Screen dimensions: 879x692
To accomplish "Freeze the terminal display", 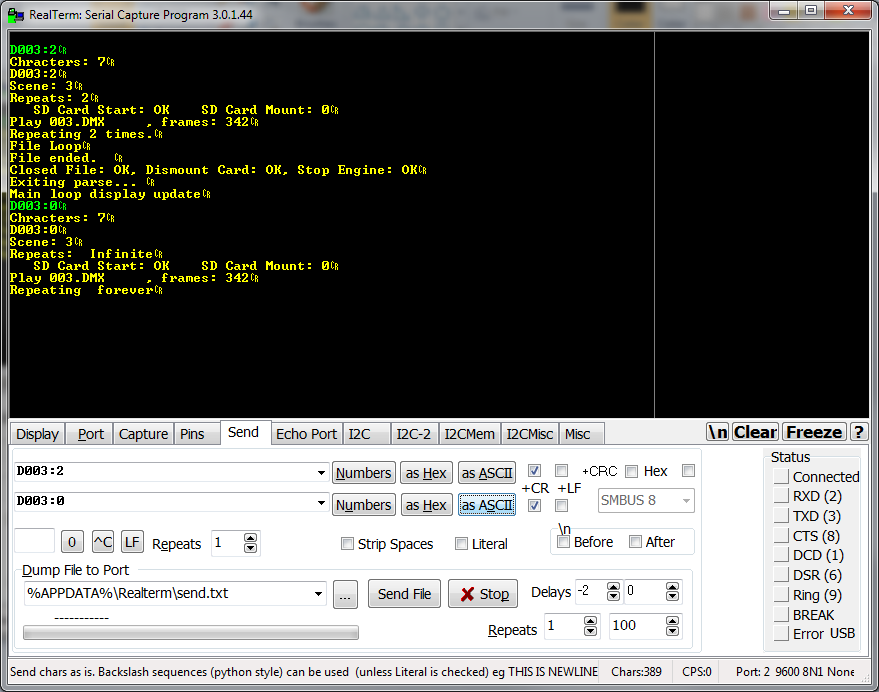I will tap(815, 432).
